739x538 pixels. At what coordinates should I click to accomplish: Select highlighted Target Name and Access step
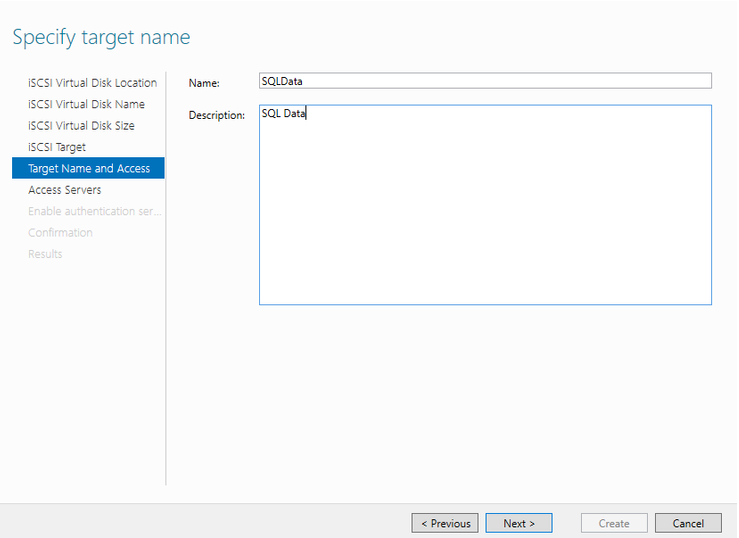point(88,169)
